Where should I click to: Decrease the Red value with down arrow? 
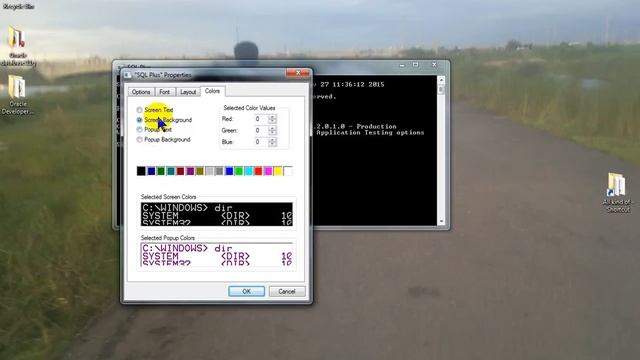[x=273, y=122]
